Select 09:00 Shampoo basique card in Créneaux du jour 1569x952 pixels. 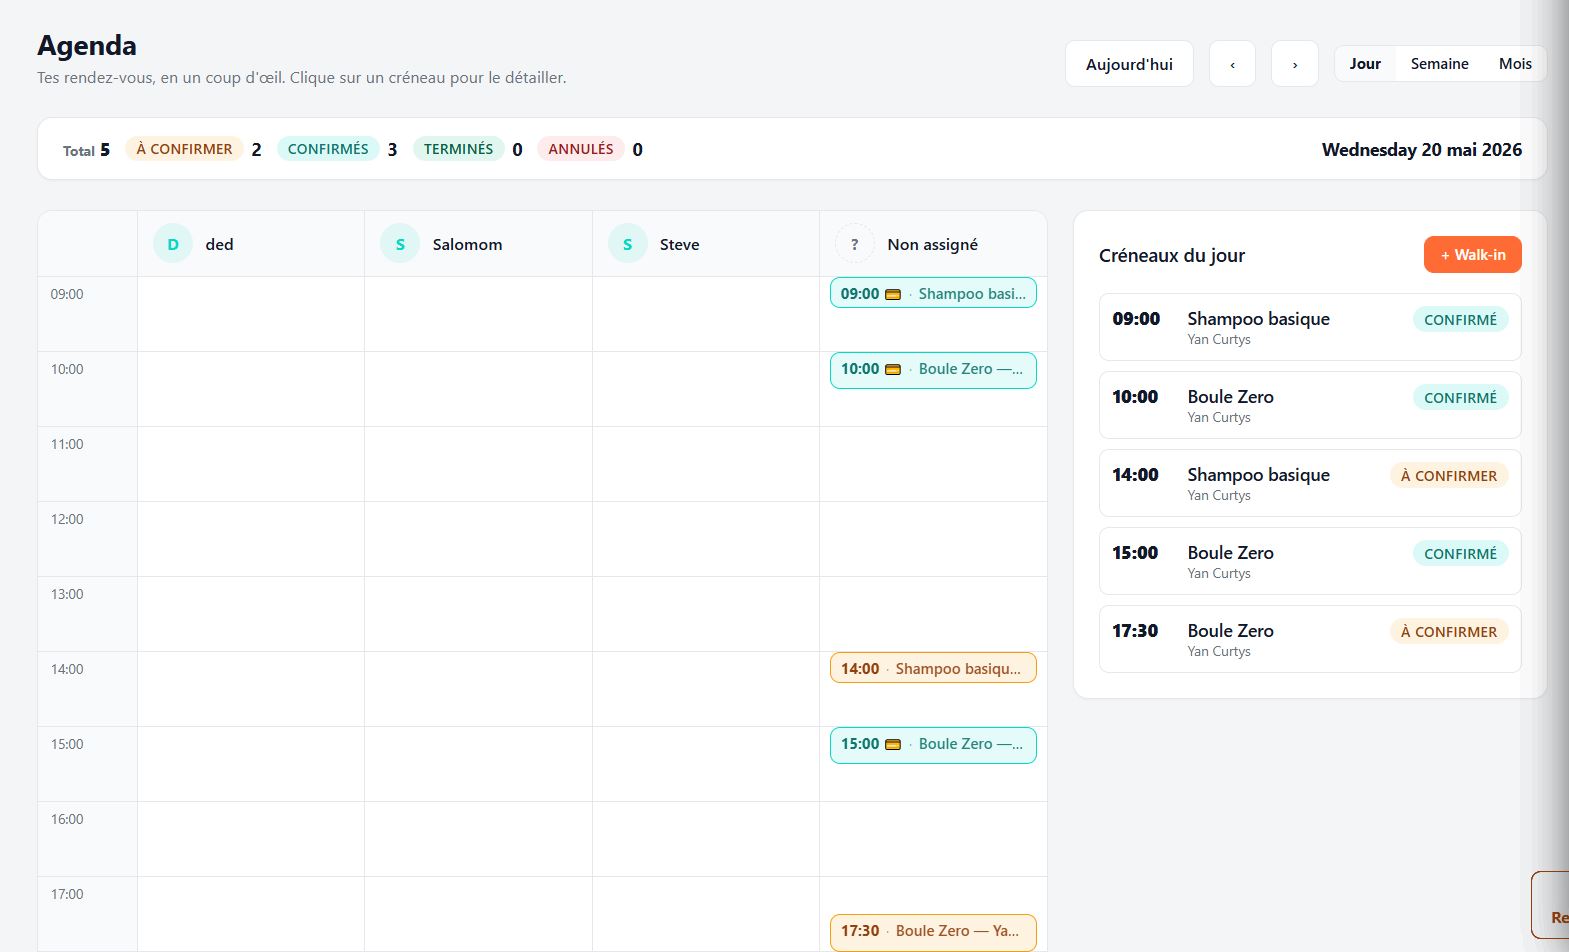[1310, 327]
